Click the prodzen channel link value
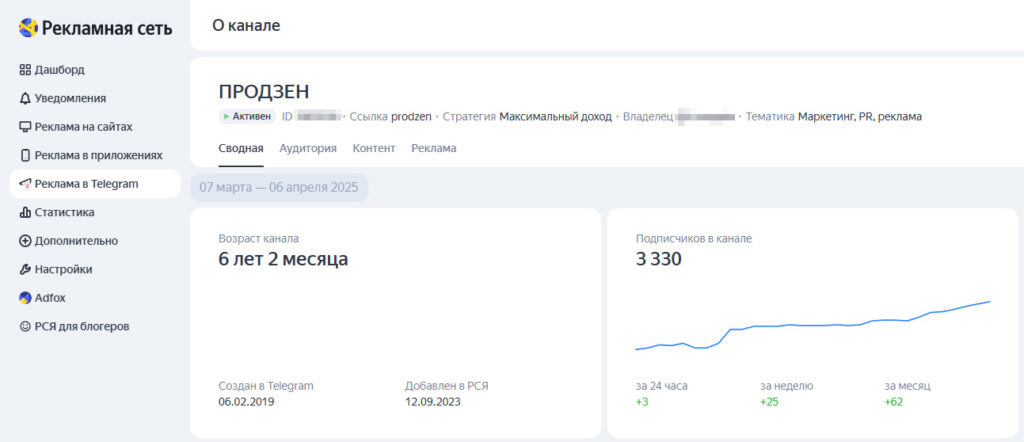The width and height of the screenshot is (1024, 442). point(411,117)
